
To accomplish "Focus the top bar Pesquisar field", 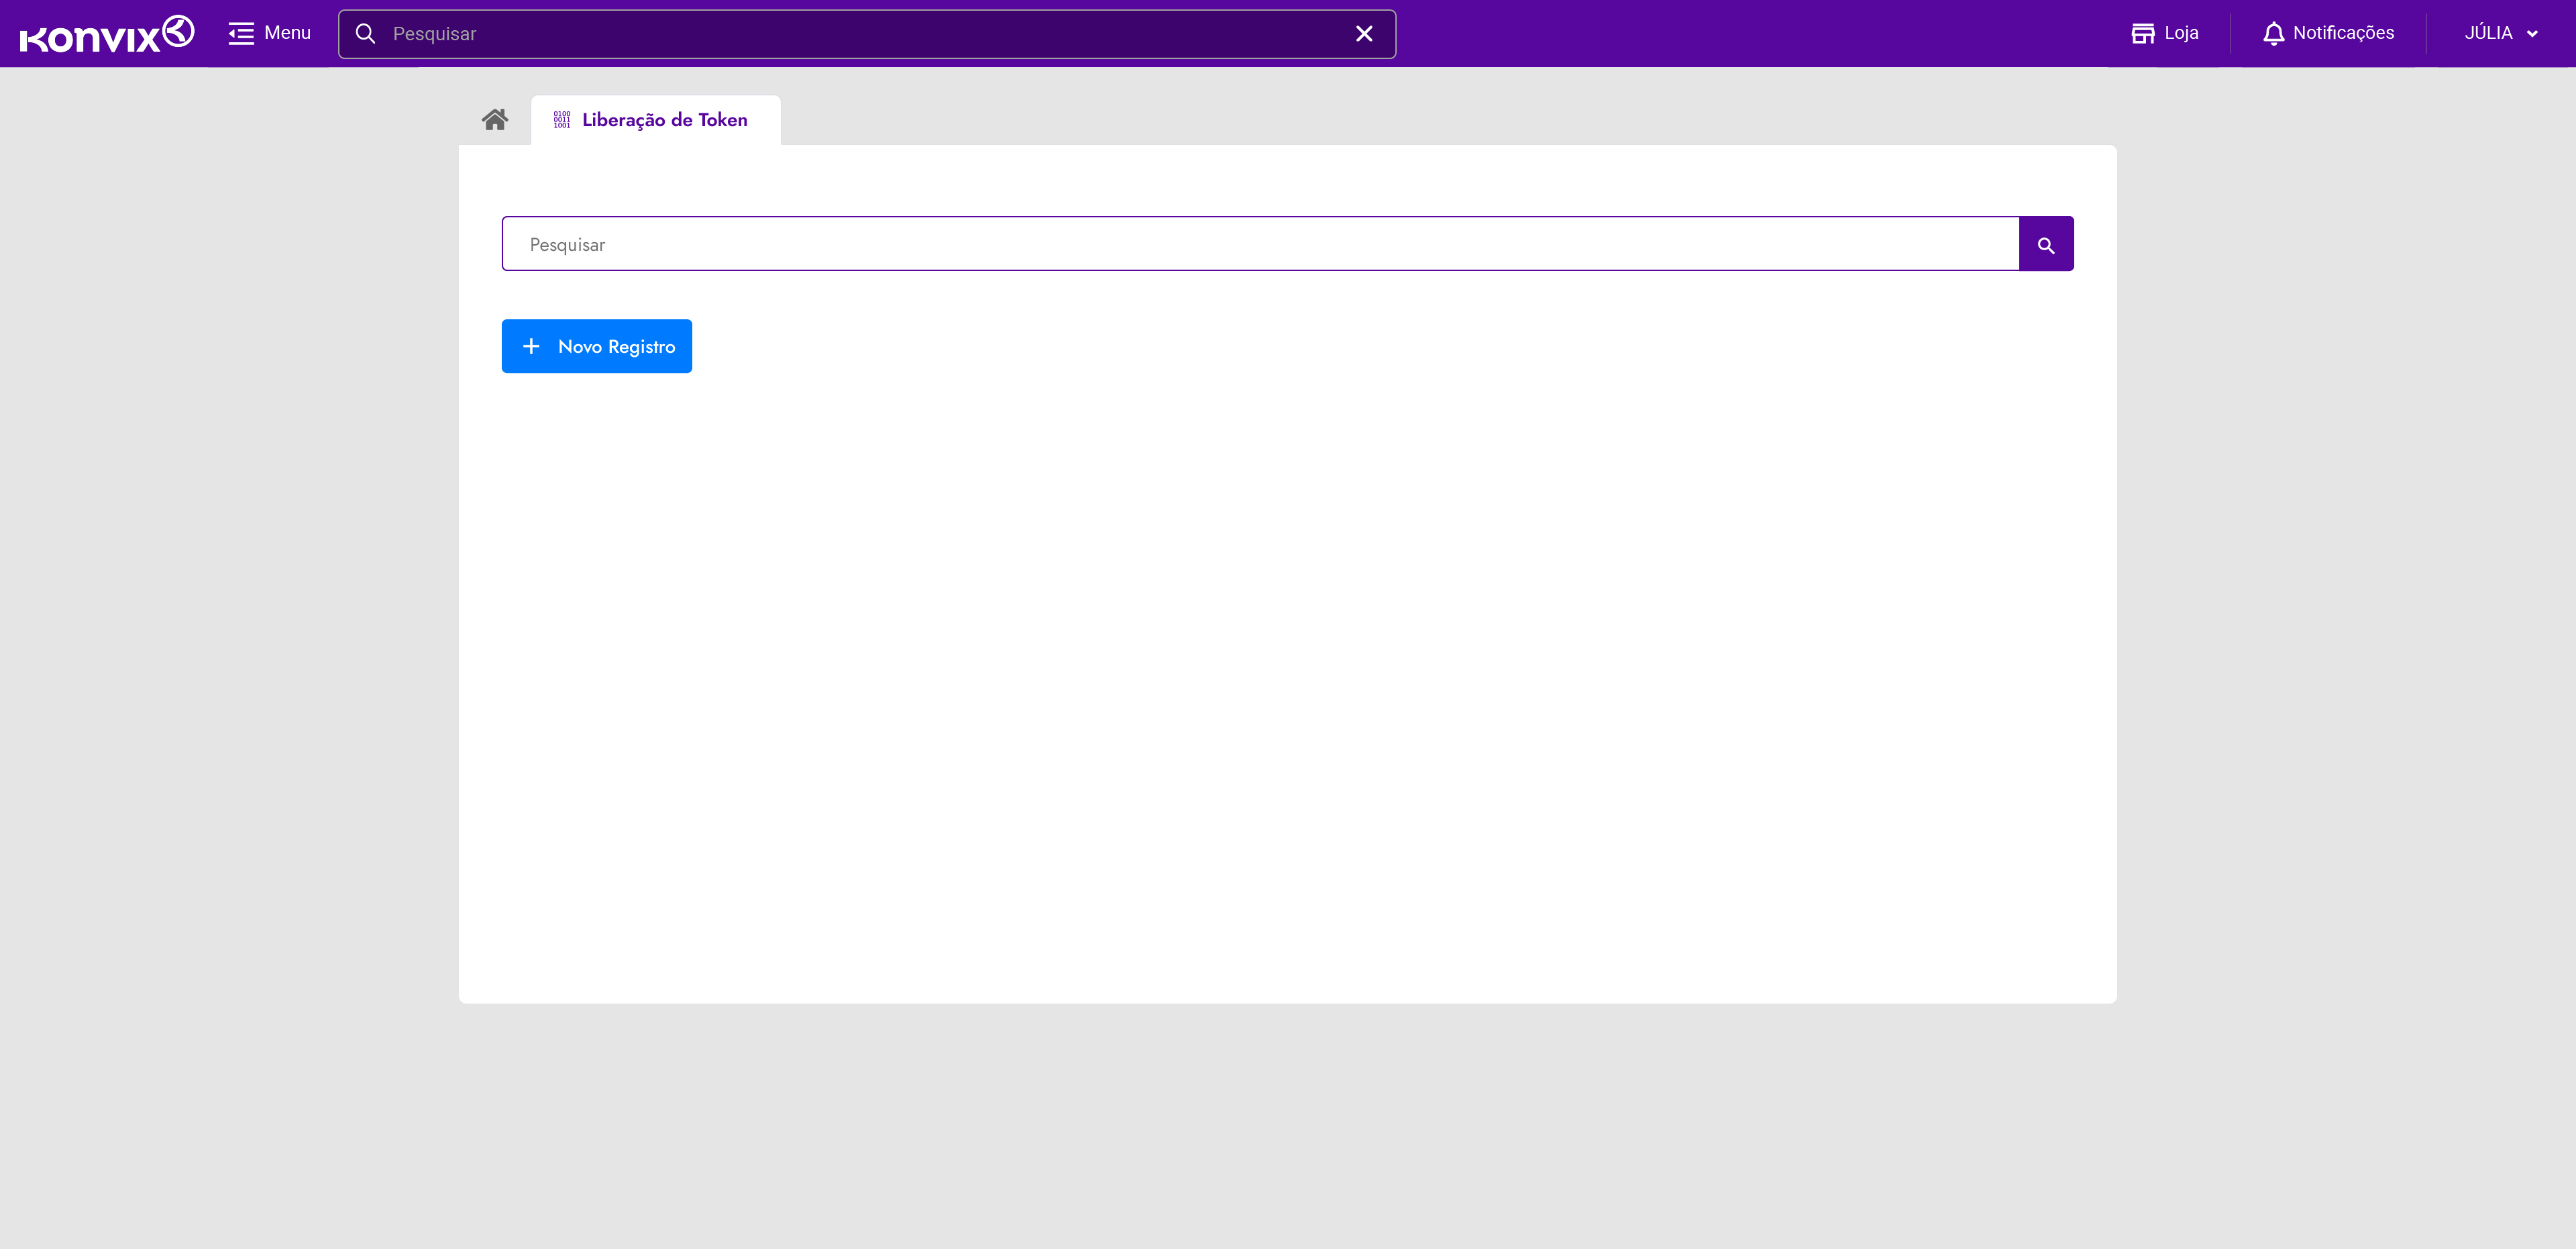I will pos(860,34).
